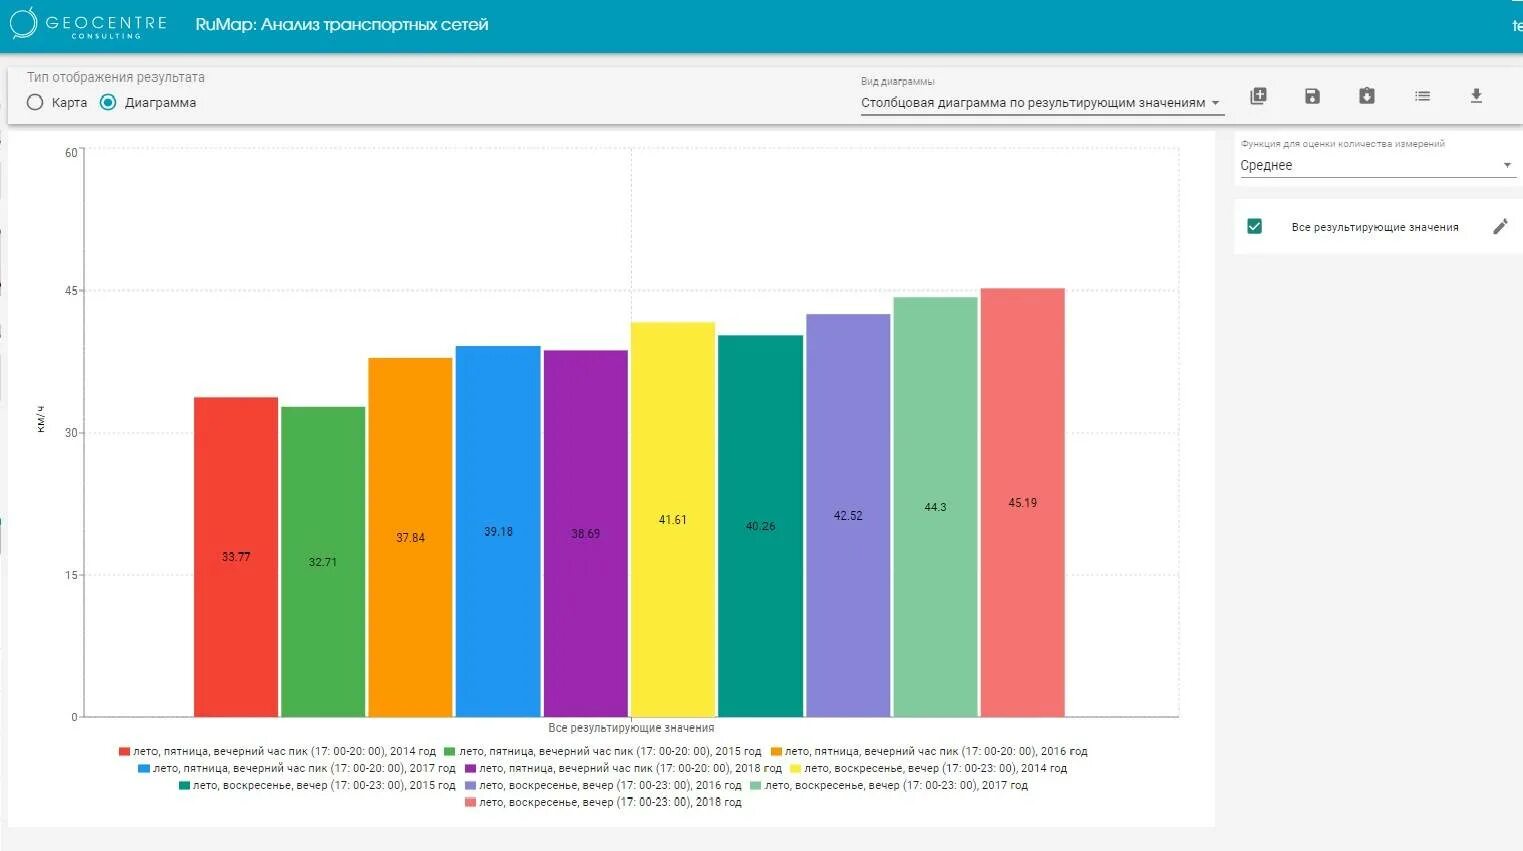The image size is (1523, 851).
Task: Click the orange bar labeled 37.84
Action: tap(410, 538)
